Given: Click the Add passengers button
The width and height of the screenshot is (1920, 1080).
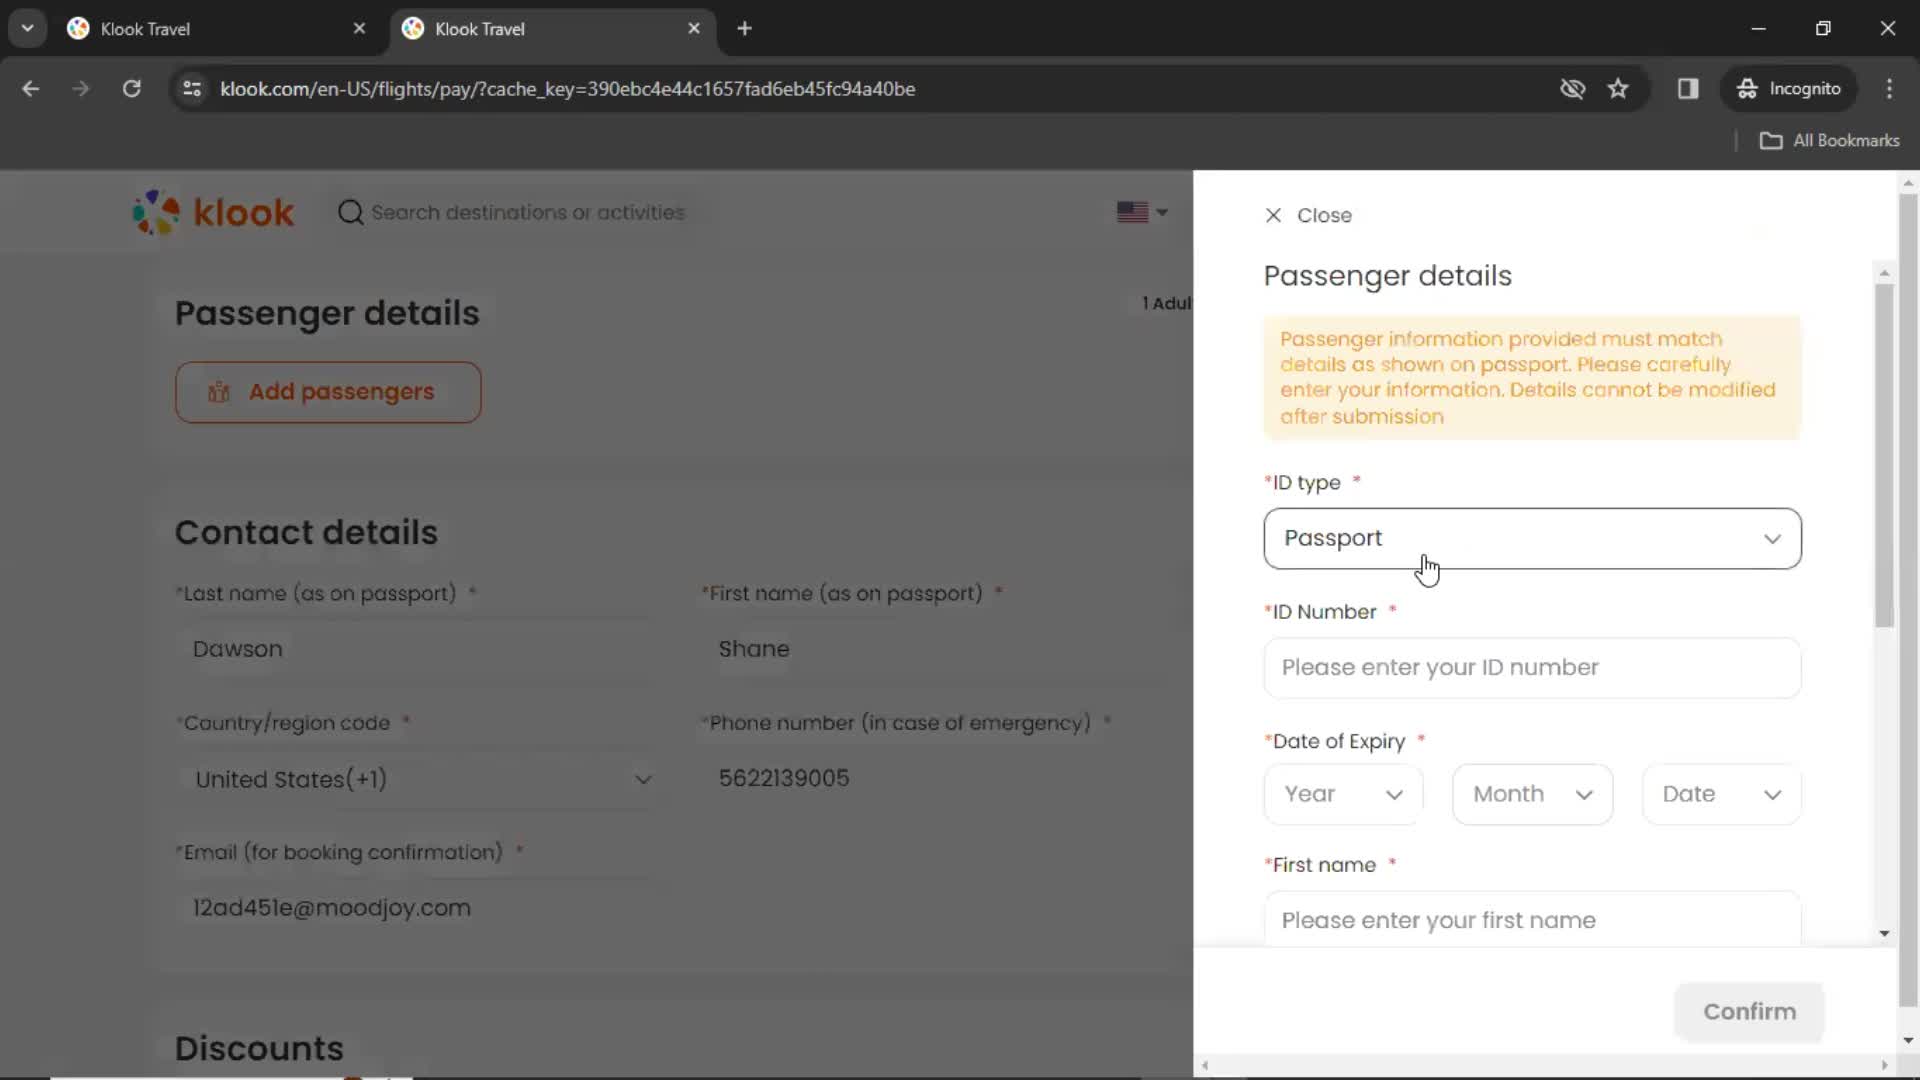Looking at the screenshot, I should click(x=327, y=392).
